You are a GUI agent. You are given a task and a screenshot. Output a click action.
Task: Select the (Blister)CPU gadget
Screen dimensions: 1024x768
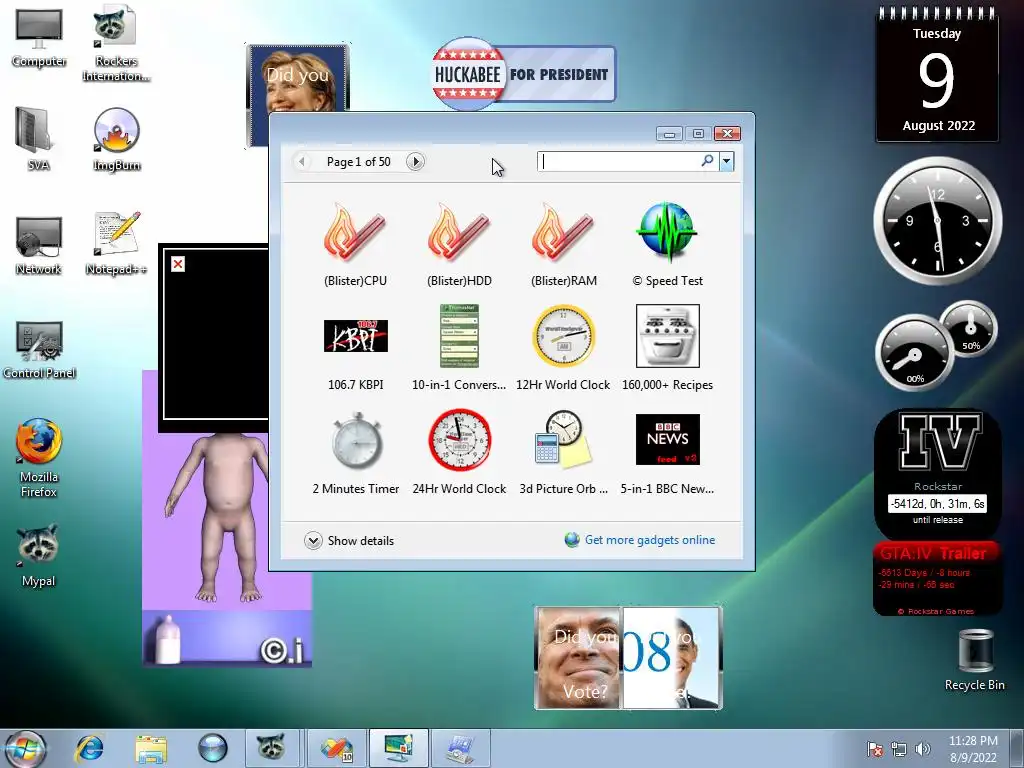pyautogui.click(x=355, y=245)
